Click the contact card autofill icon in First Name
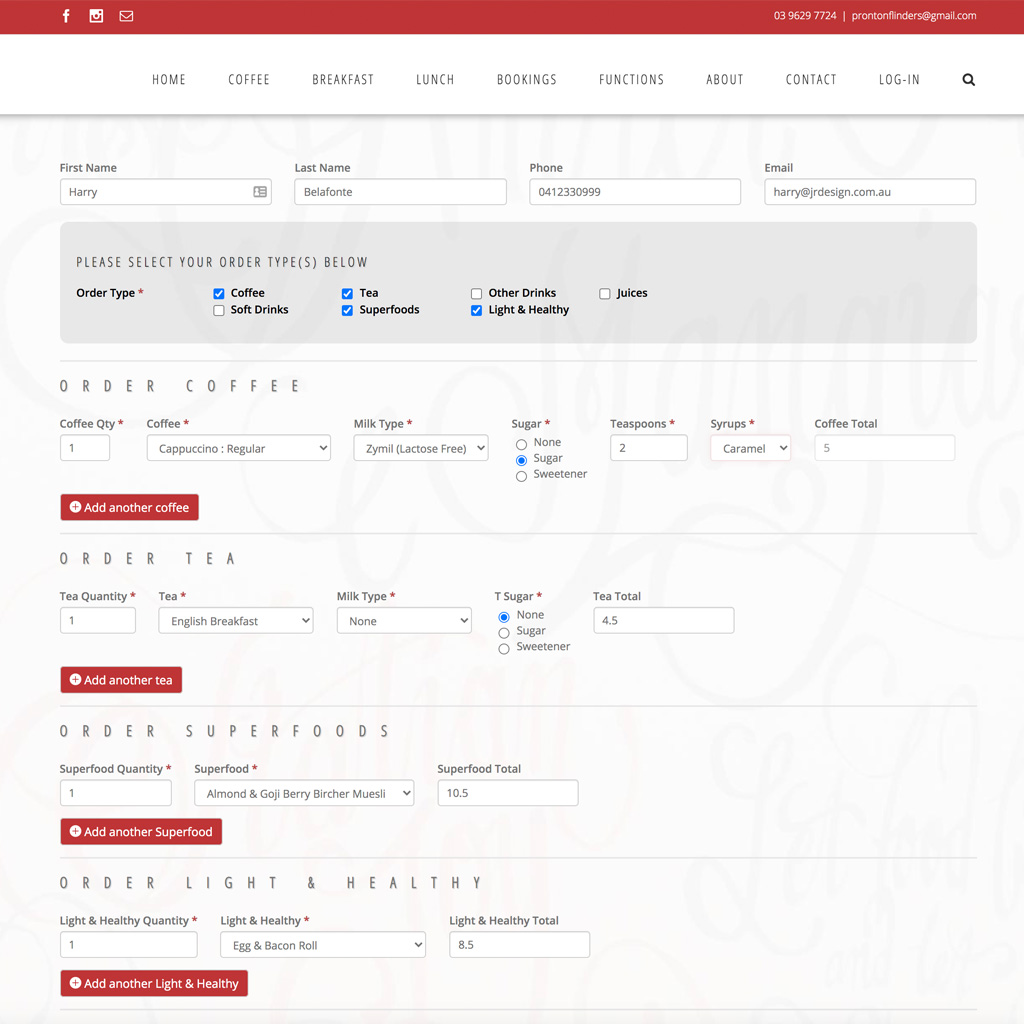 (x=260, y=192)
